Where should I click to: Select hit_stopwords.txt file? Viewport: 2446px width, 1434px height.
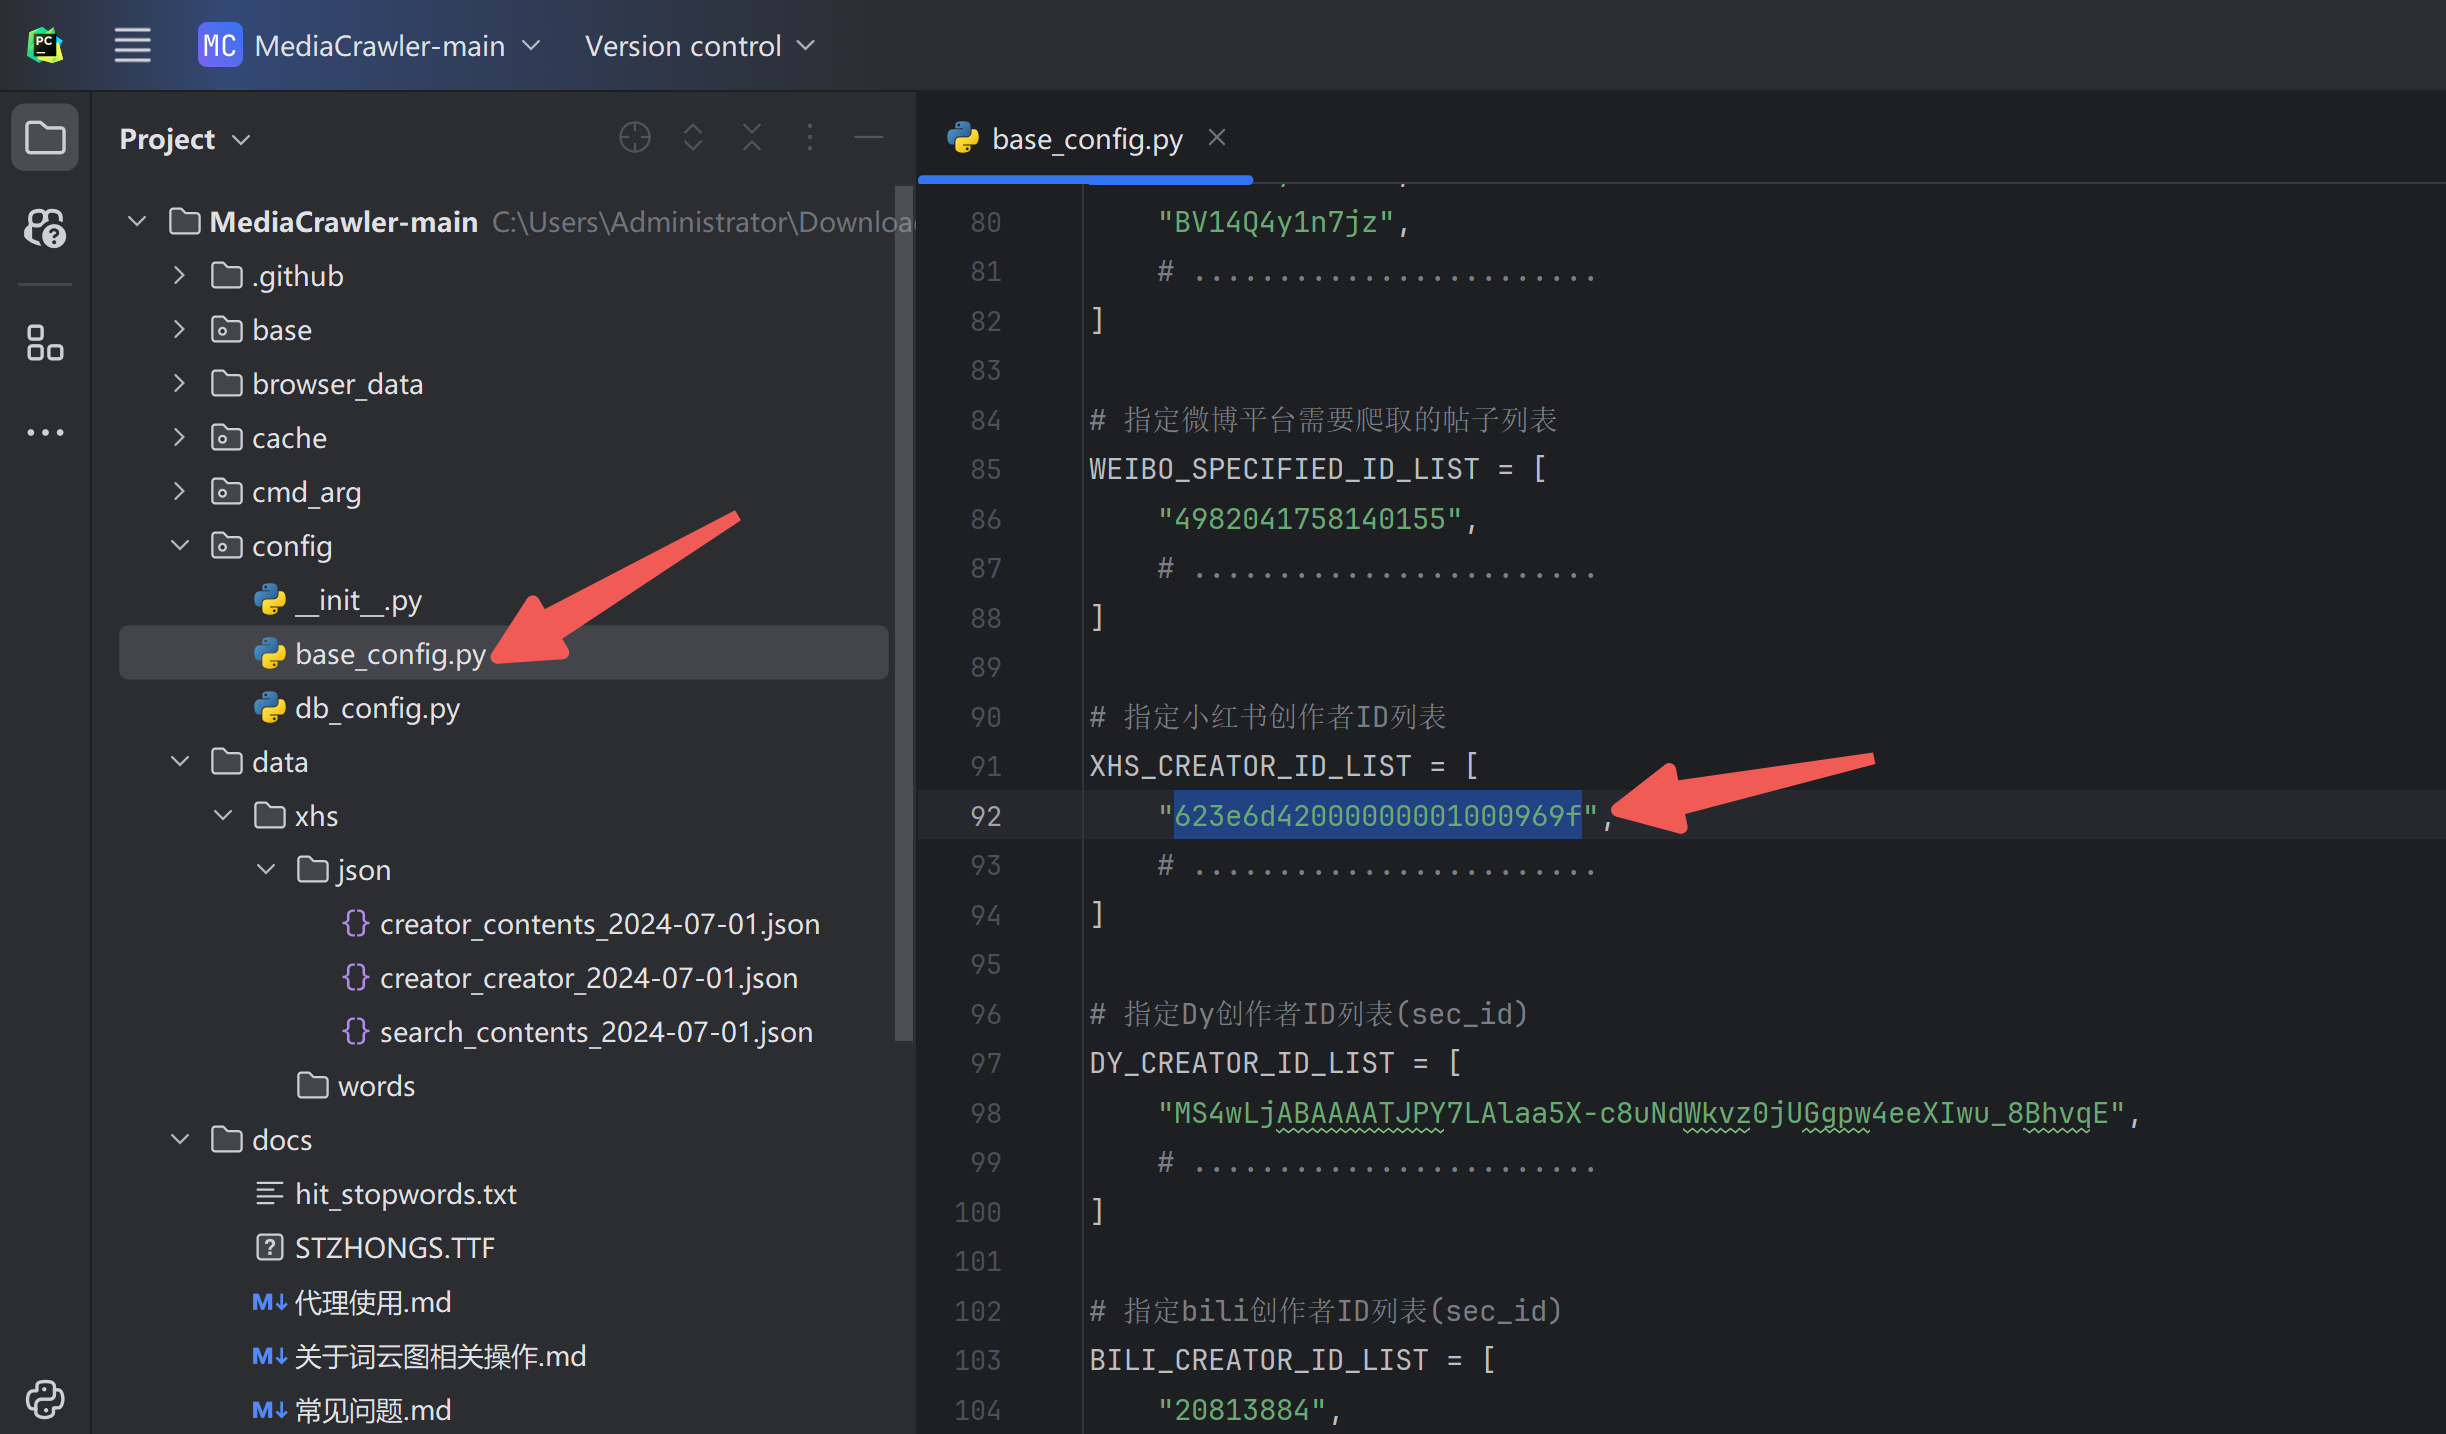pyautogui.click(x=405, y=1194)
